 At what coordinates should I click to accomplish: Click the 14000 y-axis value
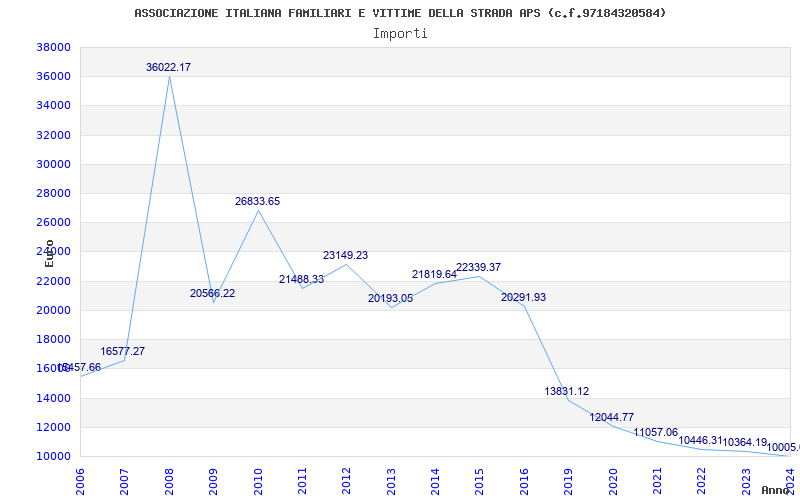53,398
